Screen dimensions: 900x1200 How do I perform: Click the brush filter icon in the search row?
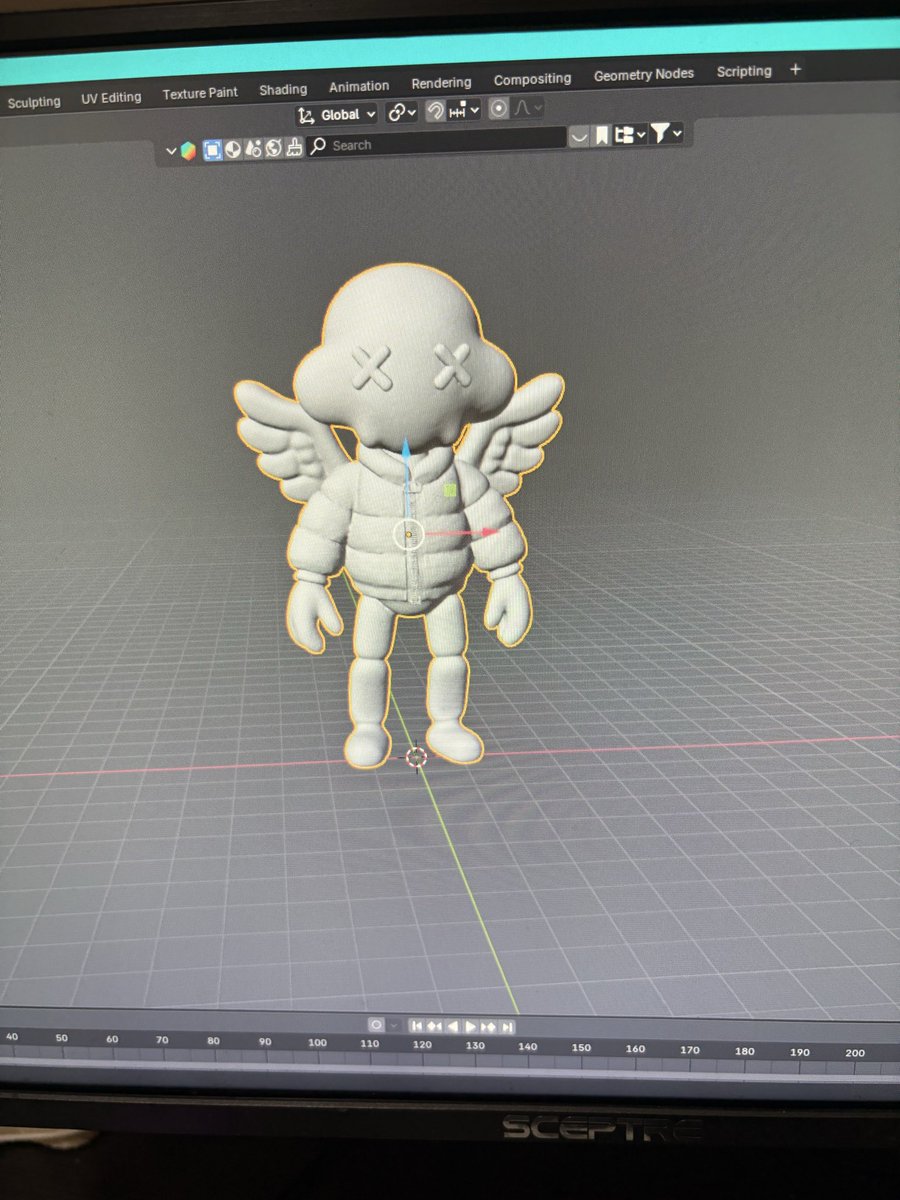tap(294, 148)
